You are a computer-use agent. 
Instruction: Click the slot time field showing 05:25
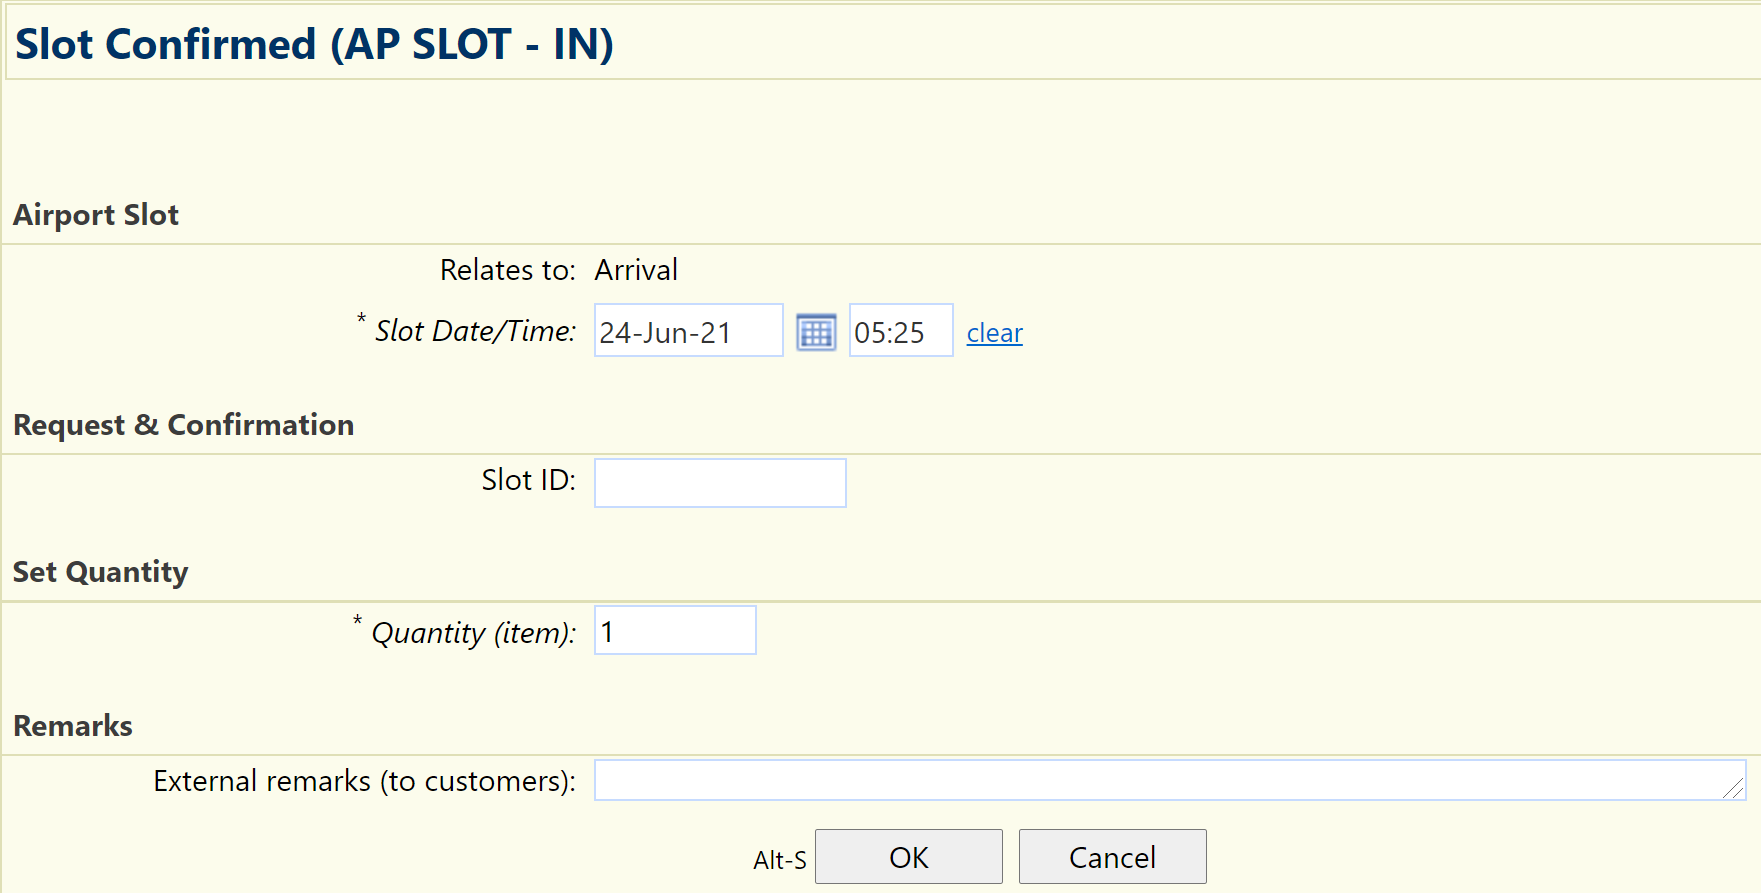tap(900, 331)
